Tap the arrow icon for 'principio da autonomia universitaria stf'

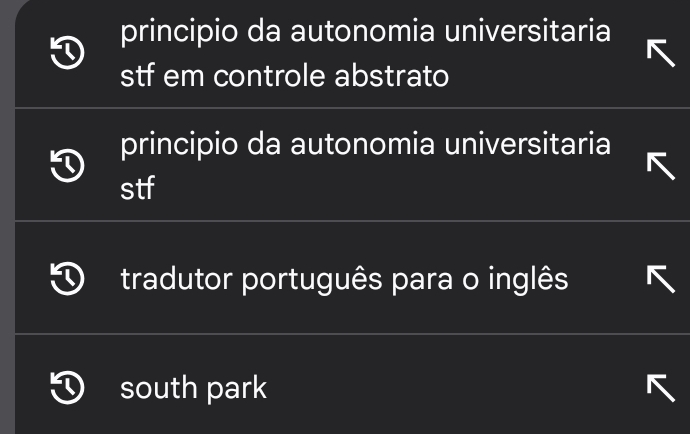pyautogui.click(x=661, y=166)
